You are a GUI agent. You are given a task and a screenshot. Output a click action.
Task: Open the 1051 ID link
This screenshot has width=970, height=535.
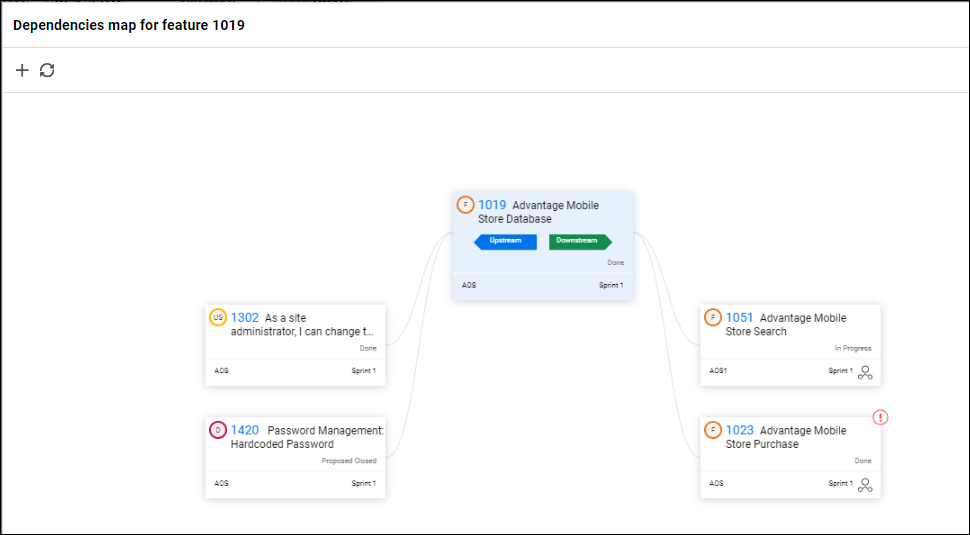(740, 318)
